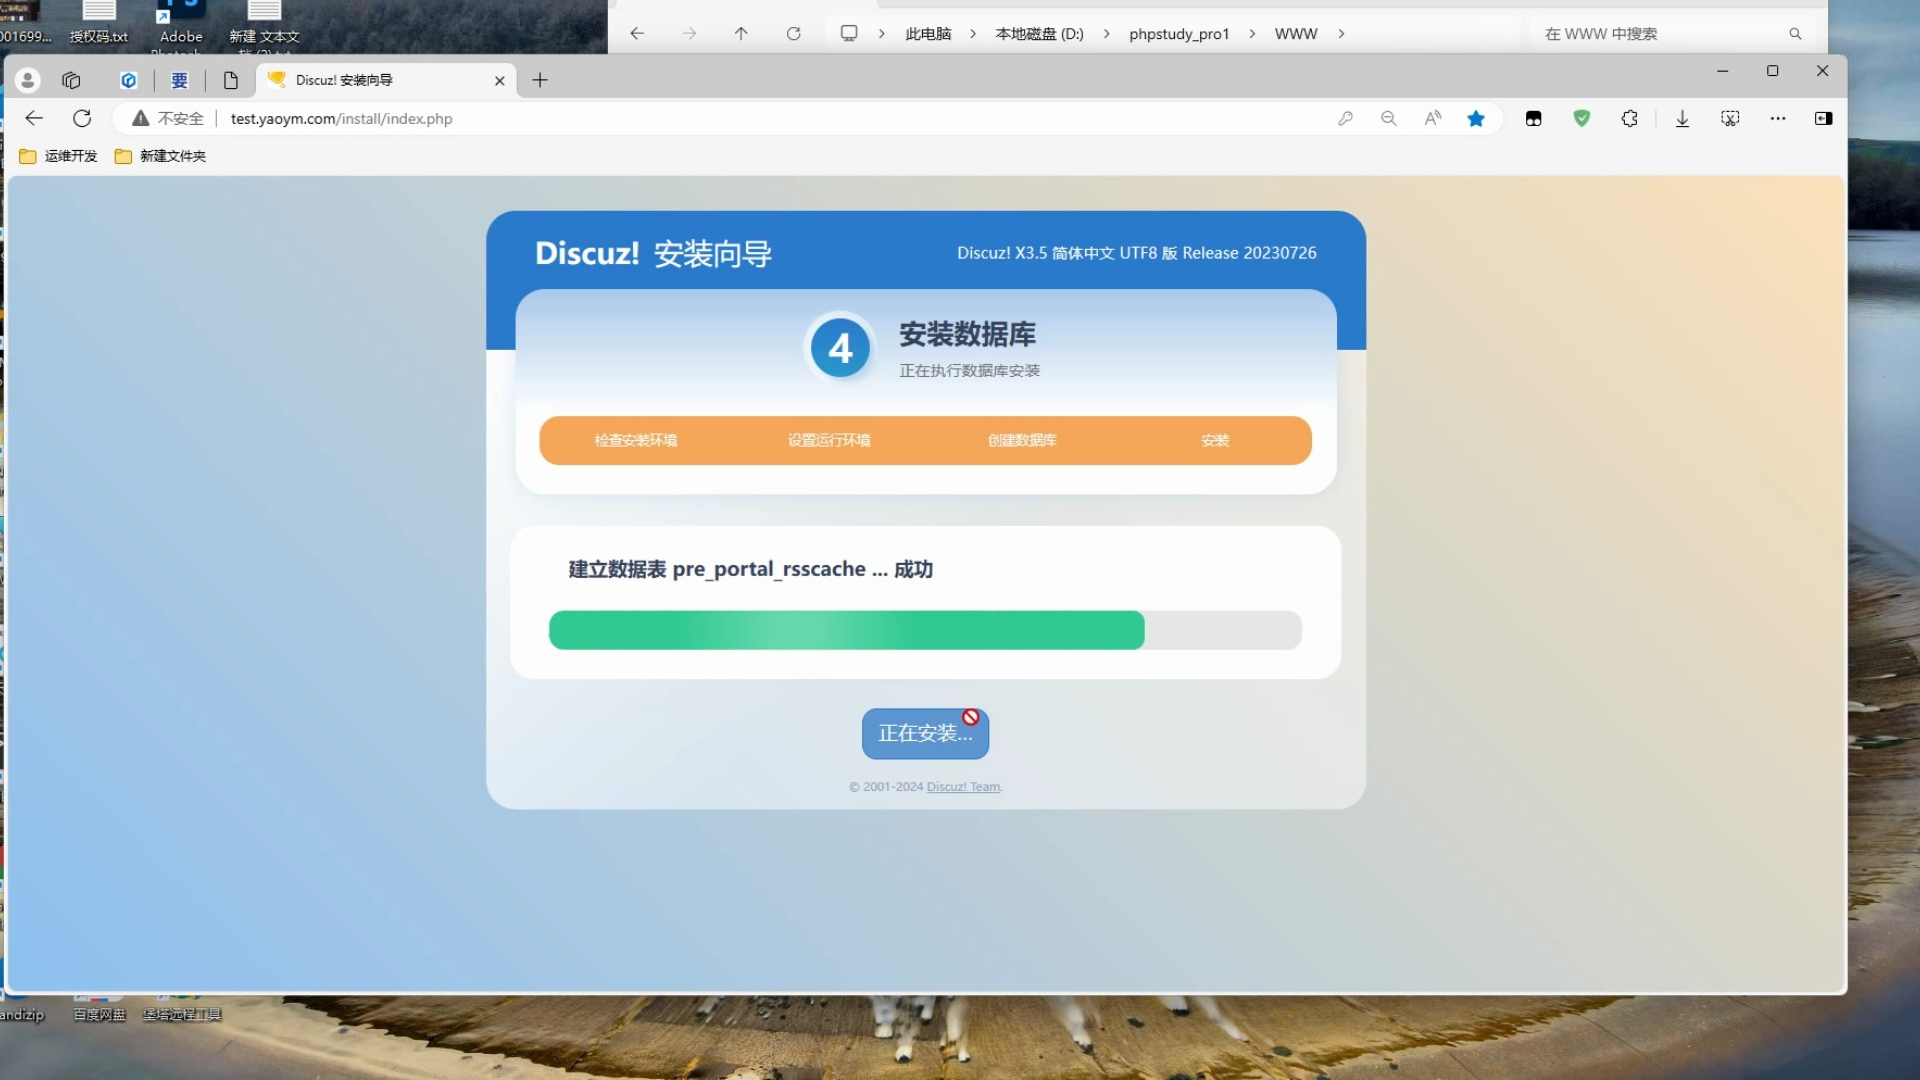The image size is (1920, 1080).
Task: Open the browser extensions puzzle icon
Action: tap(1629, 118)
